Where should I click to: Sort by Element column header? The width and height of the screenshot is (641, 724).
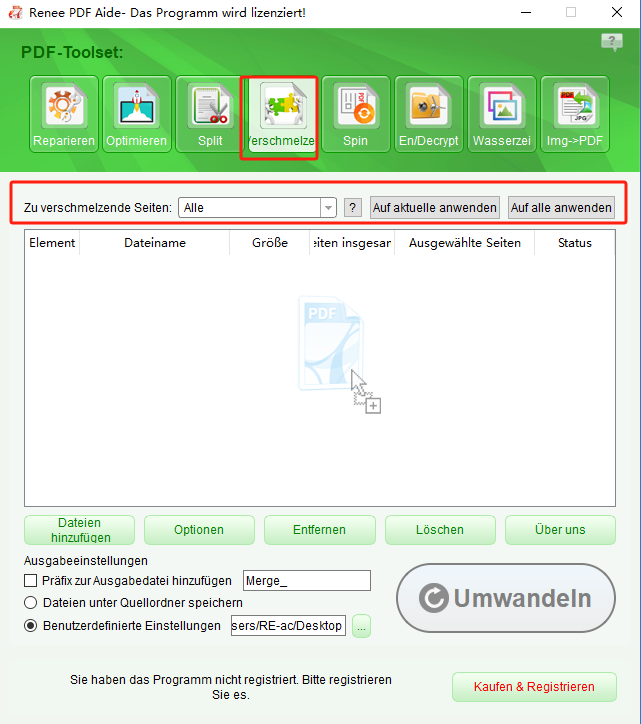(x=52, y=243)
